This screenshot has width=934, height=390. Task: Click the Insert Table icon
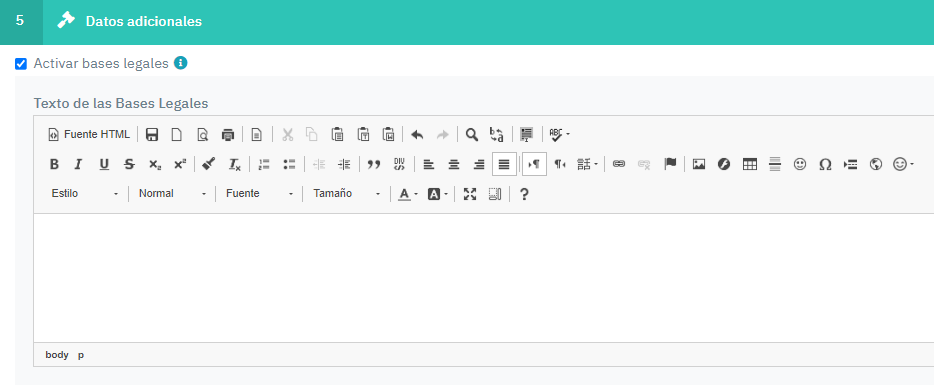tap(750, 164)
